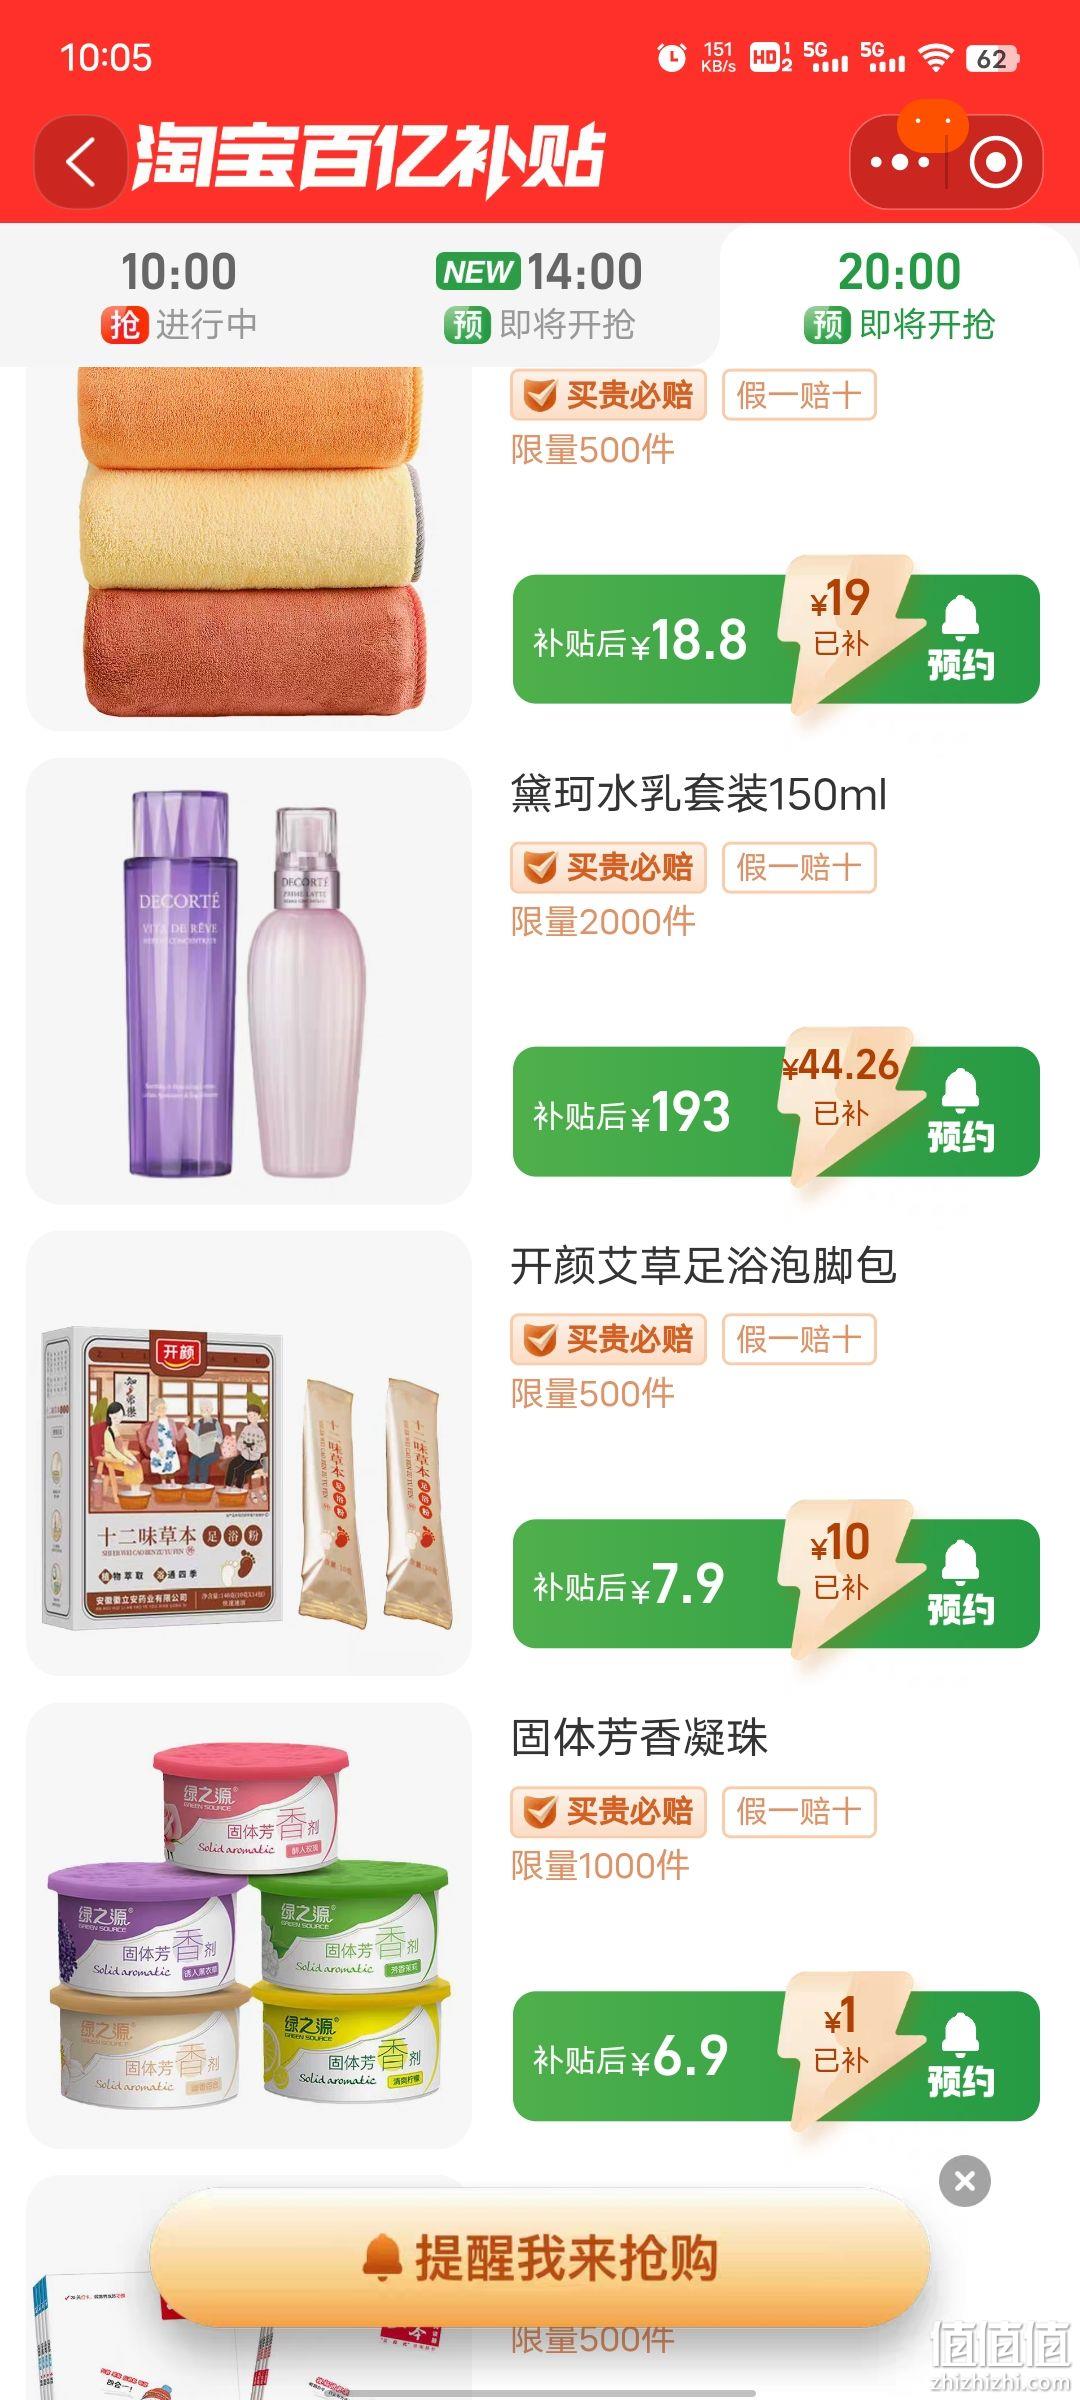
Task: Tap the mini-program close circle icon
Action: [996, 162]
